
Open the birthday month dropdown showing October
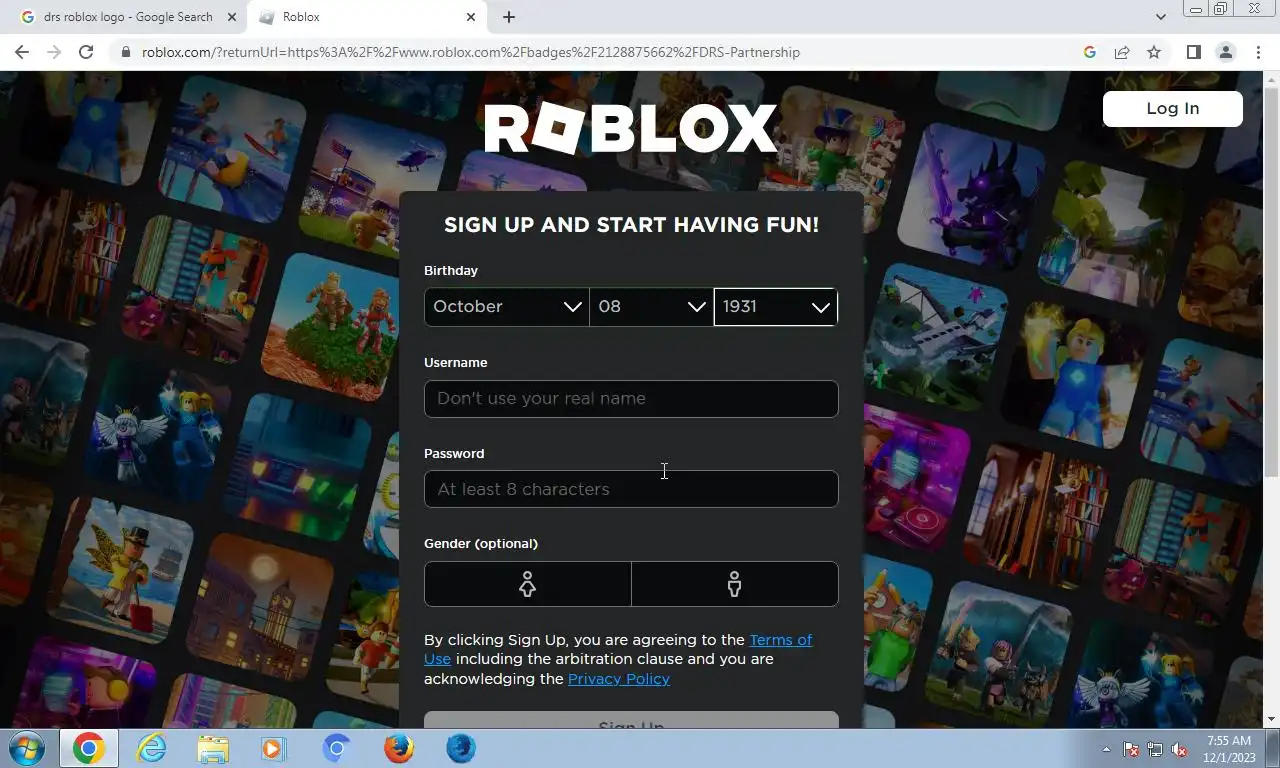[x=506, y=307]
